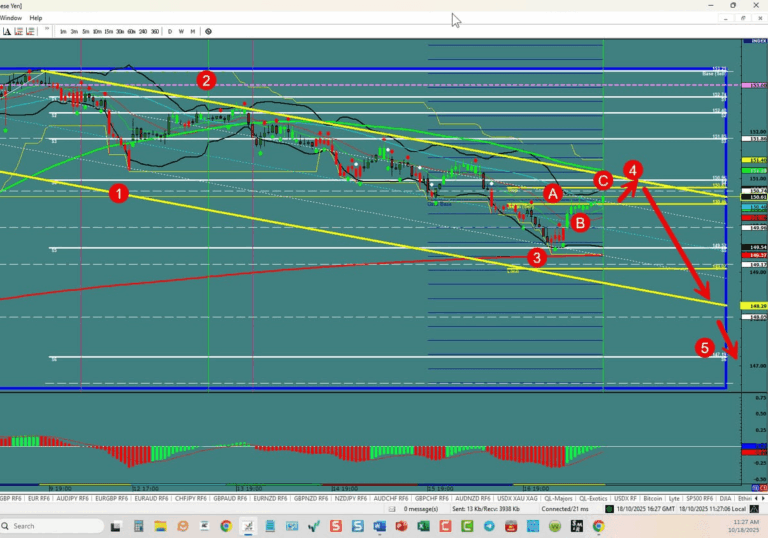The width and height of the screenshot is (768, 538).
Task: Switch to the CHFJPY RF6 tab
Action: tap(191, 498)
